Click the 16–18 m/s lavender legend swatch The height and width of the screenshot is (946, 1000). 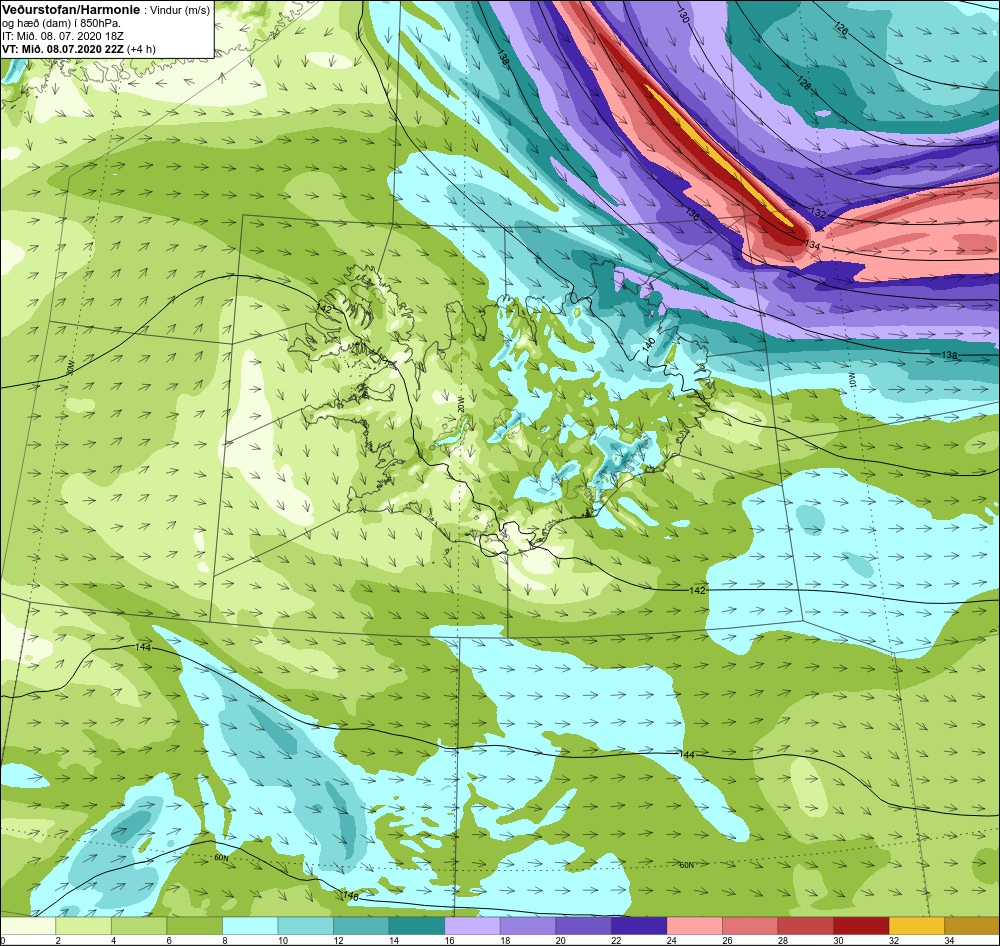coord(472,926)
